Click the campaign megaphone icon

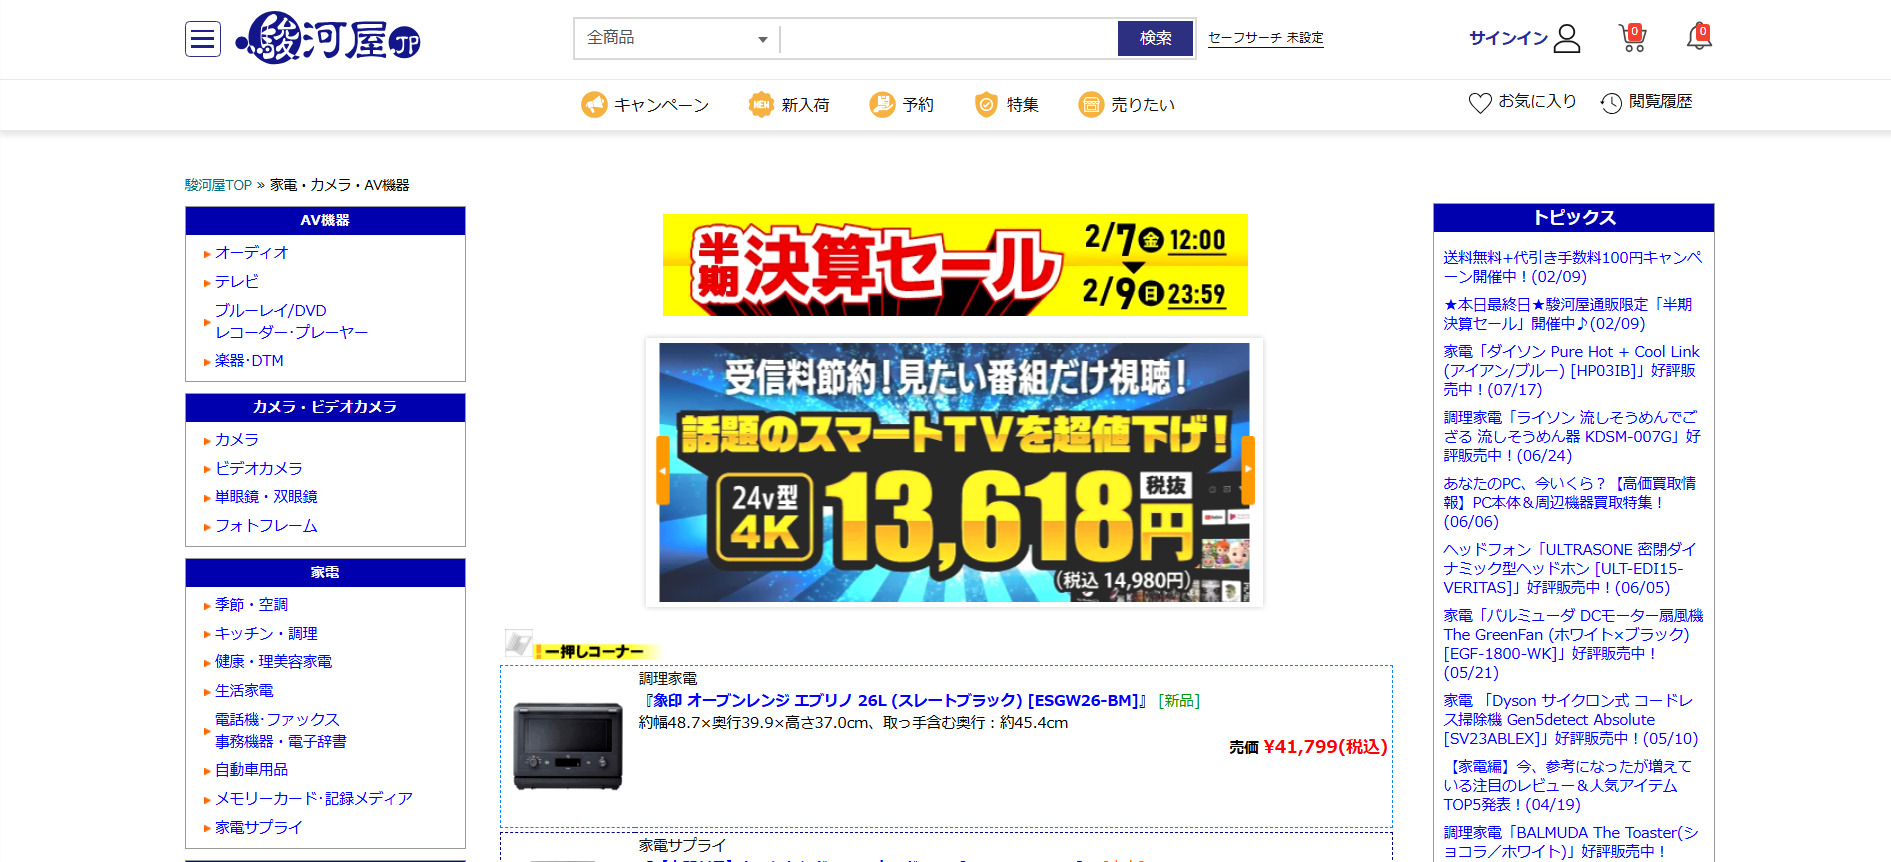(x=594, y=104)
